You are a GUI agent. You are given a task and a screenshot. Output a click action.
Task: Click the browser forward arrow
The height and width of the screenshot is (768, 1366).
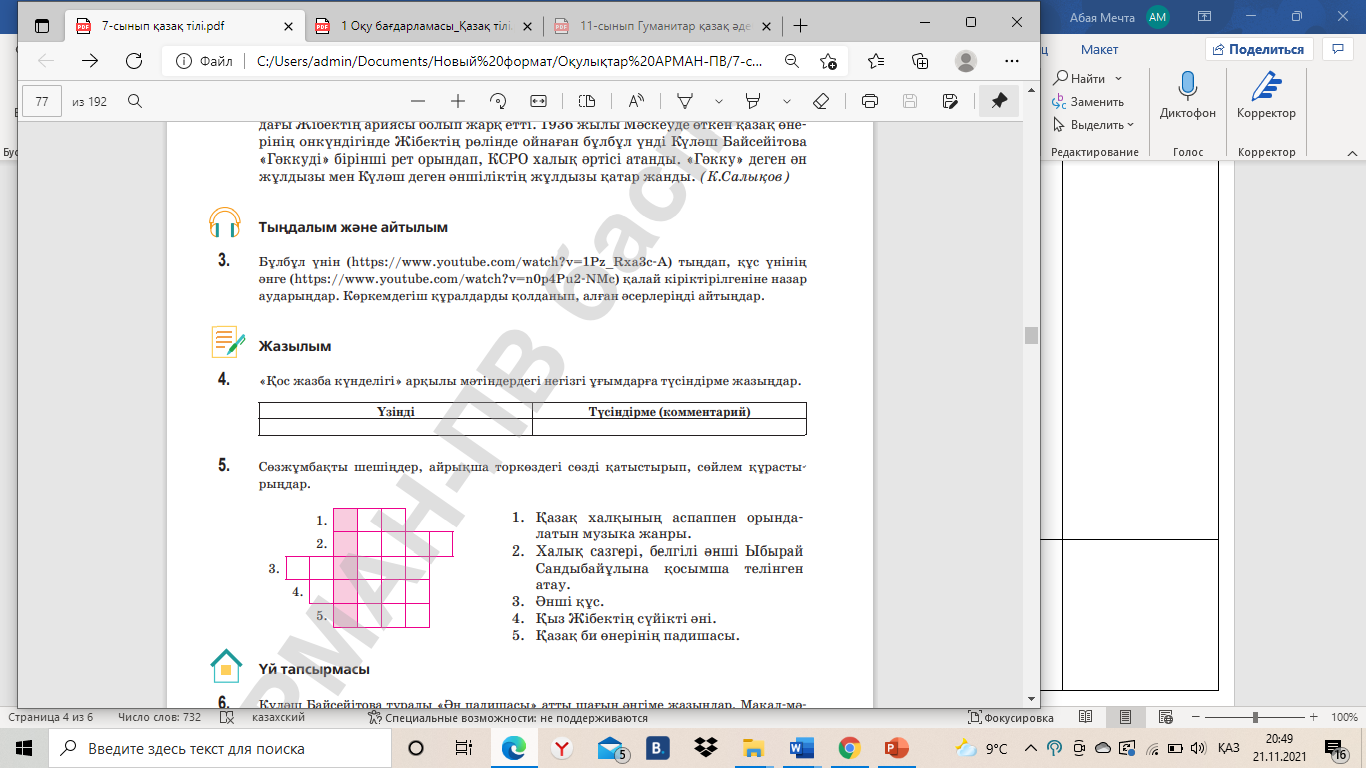pyautogui.click(x=90, y=61)
